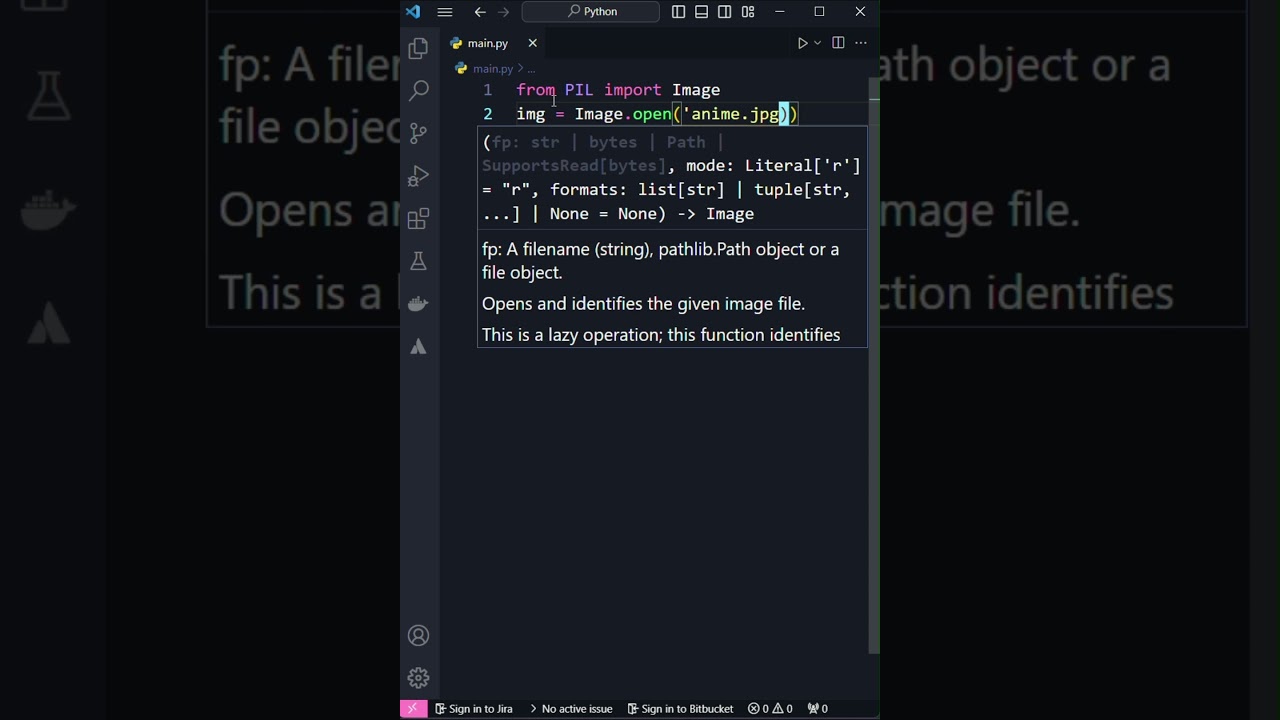Toggle the secondary sidebar visibility

(725, 11)
